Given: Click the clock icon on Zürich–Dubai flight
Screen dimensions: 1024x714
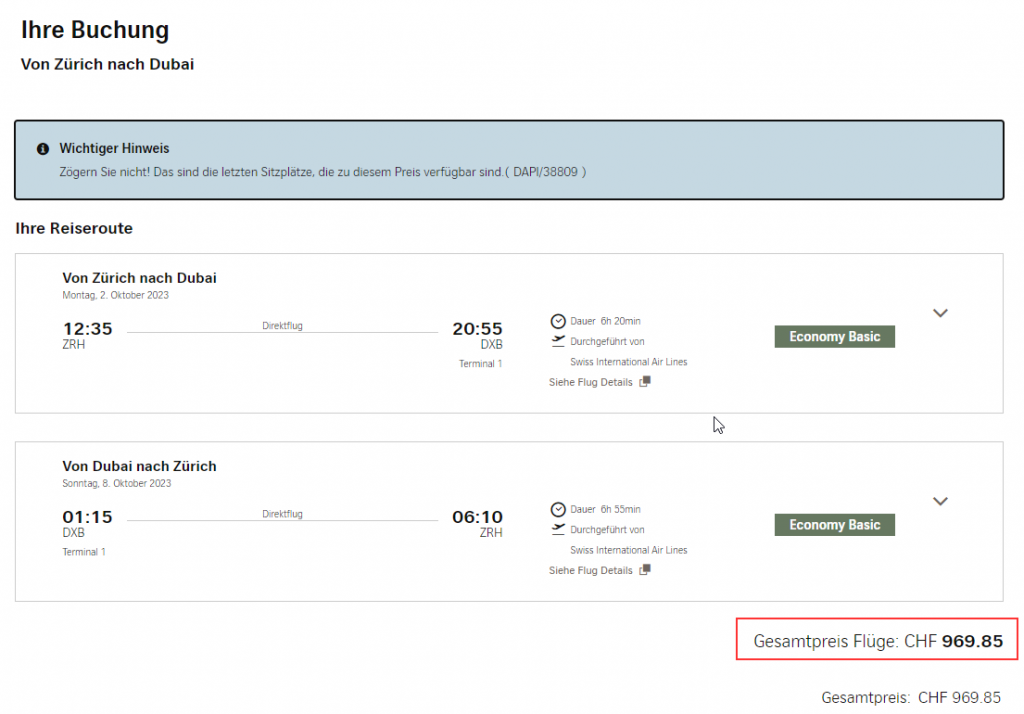Looking at the screenshot, I should pos(558,321).
